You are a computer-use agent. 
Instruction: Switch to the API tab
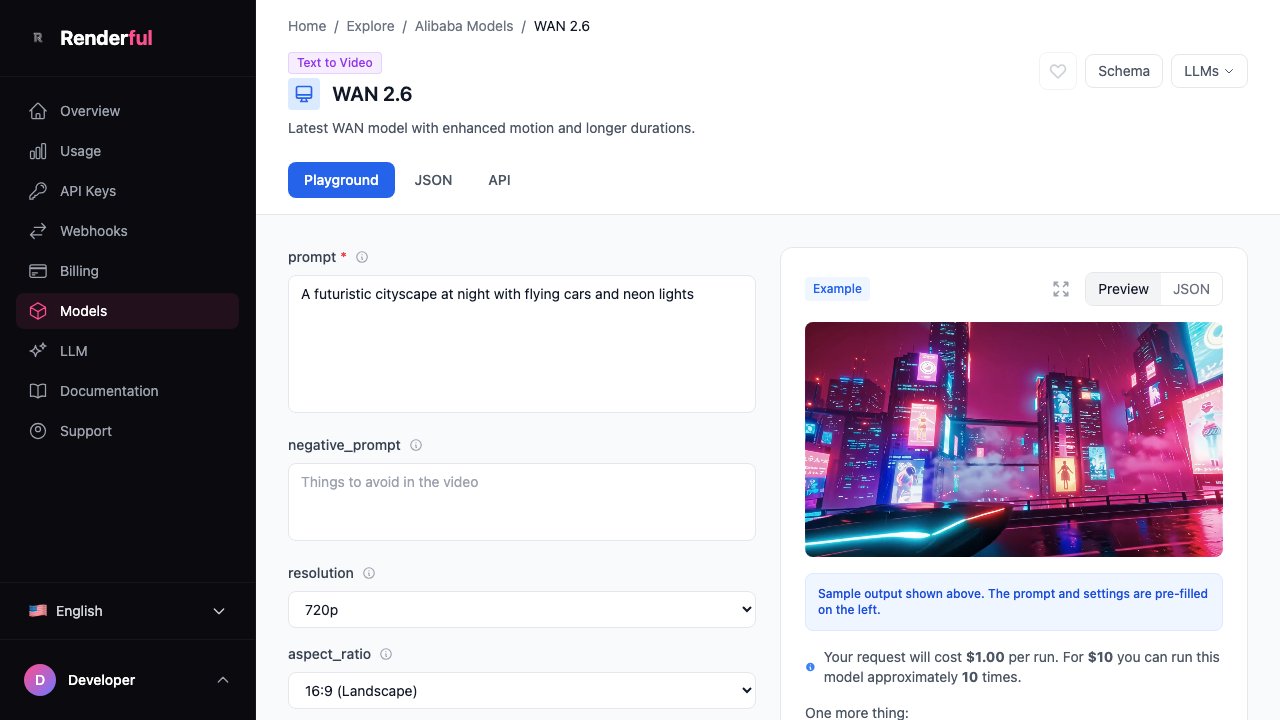click(x=499, y=180)
